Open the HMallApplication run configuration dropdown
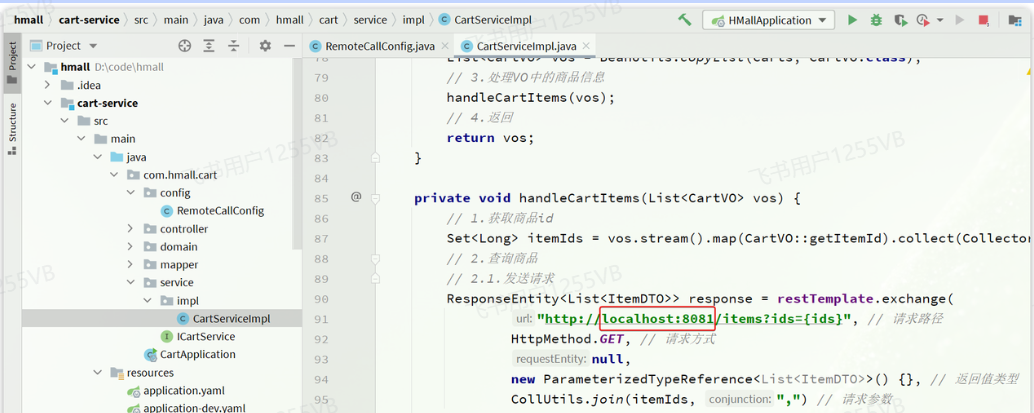Image resolution: width=1034 pixels, height=413 pixels. pos(769,20)
